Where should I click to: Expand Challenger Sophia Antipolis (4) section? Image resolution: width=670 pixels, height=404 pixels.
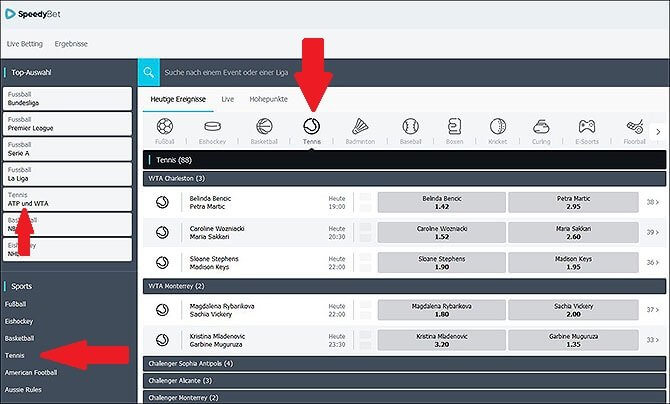coord(404,363)
